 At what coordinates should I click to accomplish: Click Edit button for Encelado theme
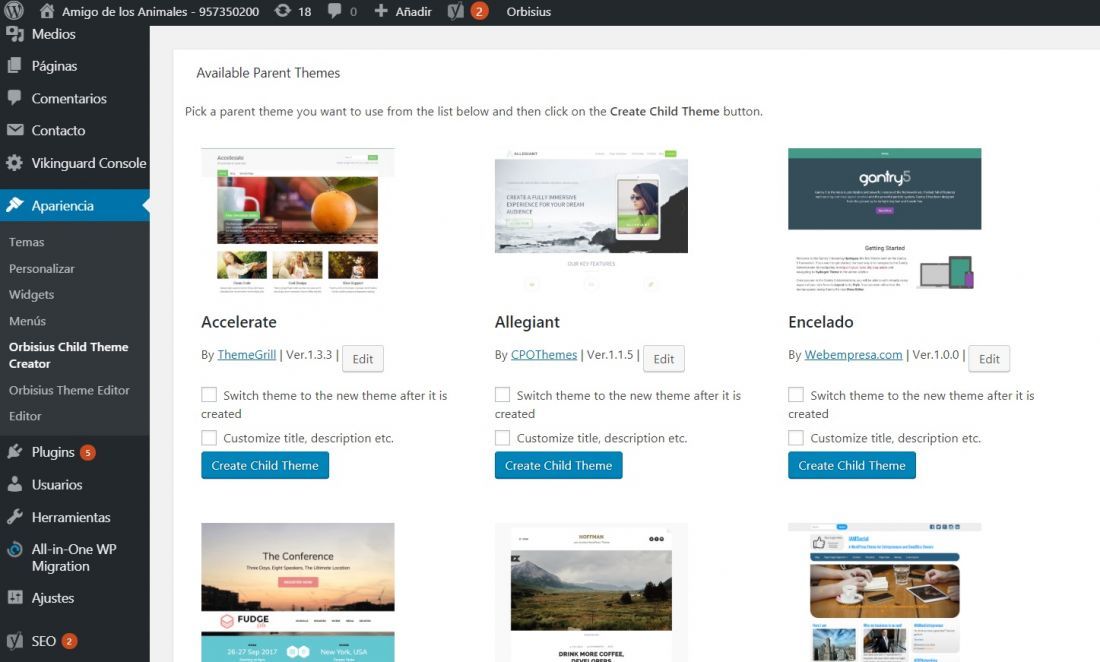pyautogui.click(x=989, y=358)
